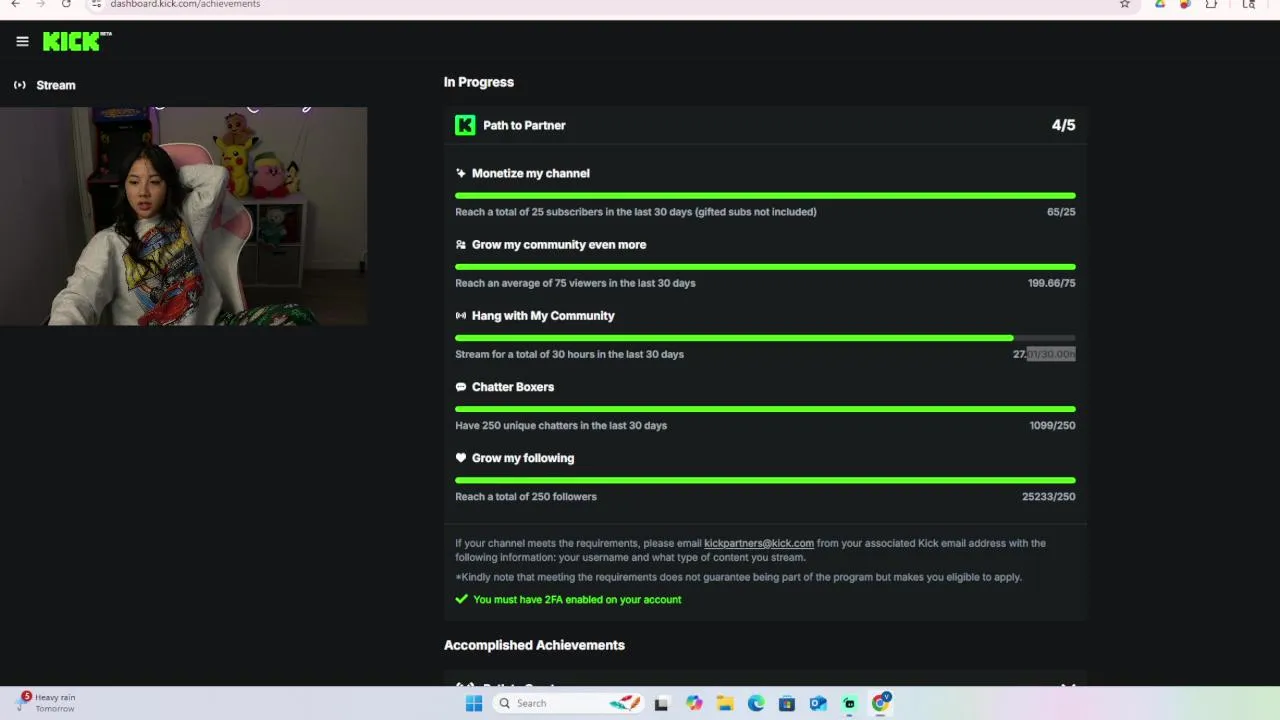Open Task View on the taskbar
Viewport: 1280px width, 720px height.
click(661, 703)
